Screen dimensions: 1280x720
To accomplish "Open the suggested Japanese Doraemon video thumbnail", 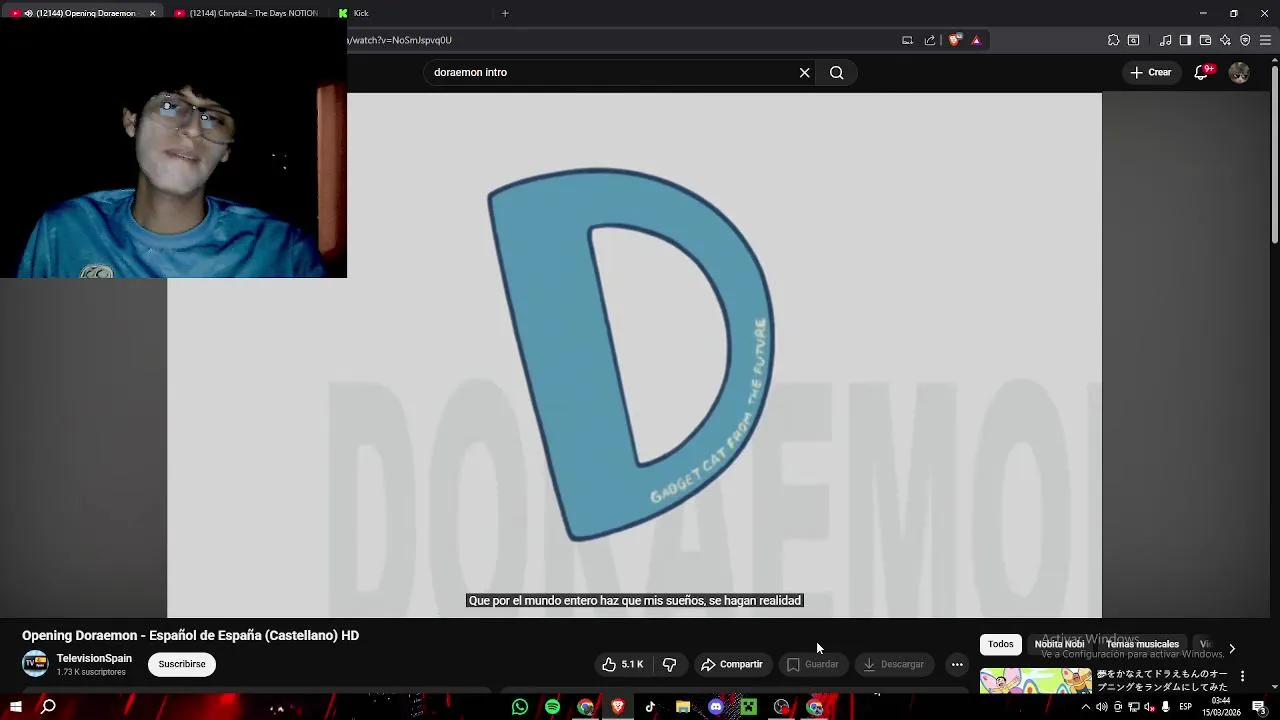I will pyautogui.click(x=1036, y=680).
